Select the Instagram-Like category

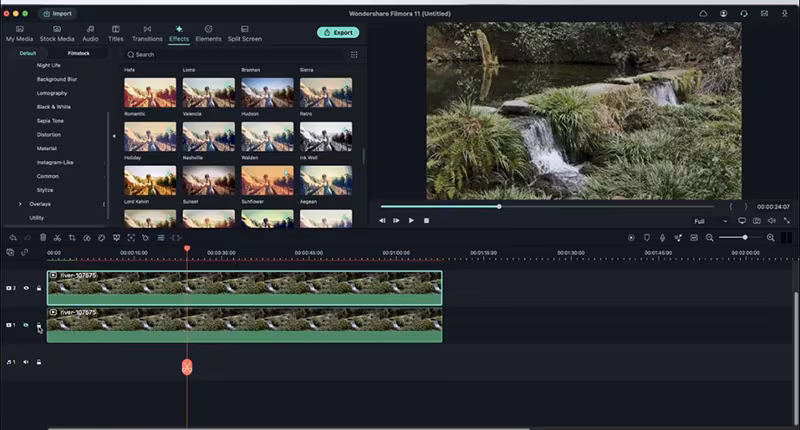point(55,162)
